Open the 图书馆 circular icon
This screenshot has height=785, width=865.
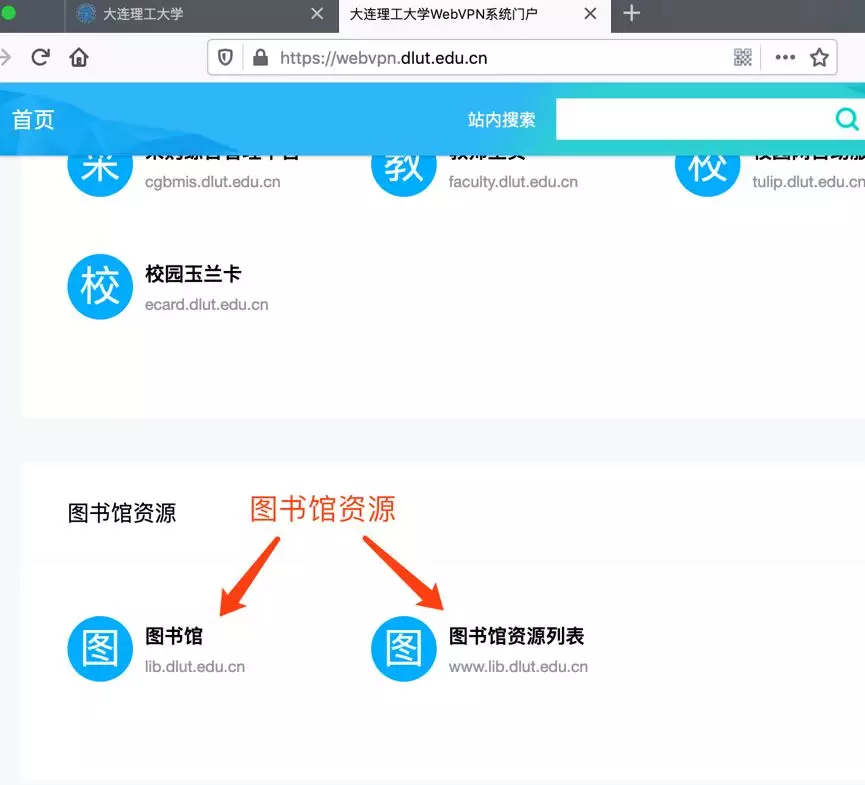click(100, 648)
